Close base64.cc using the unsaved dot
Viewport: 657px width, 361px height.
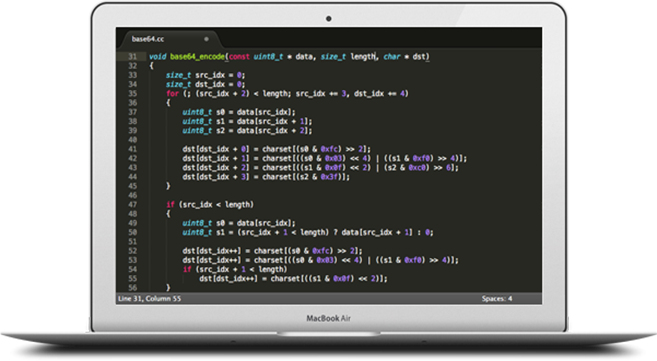tap(206, 39)
